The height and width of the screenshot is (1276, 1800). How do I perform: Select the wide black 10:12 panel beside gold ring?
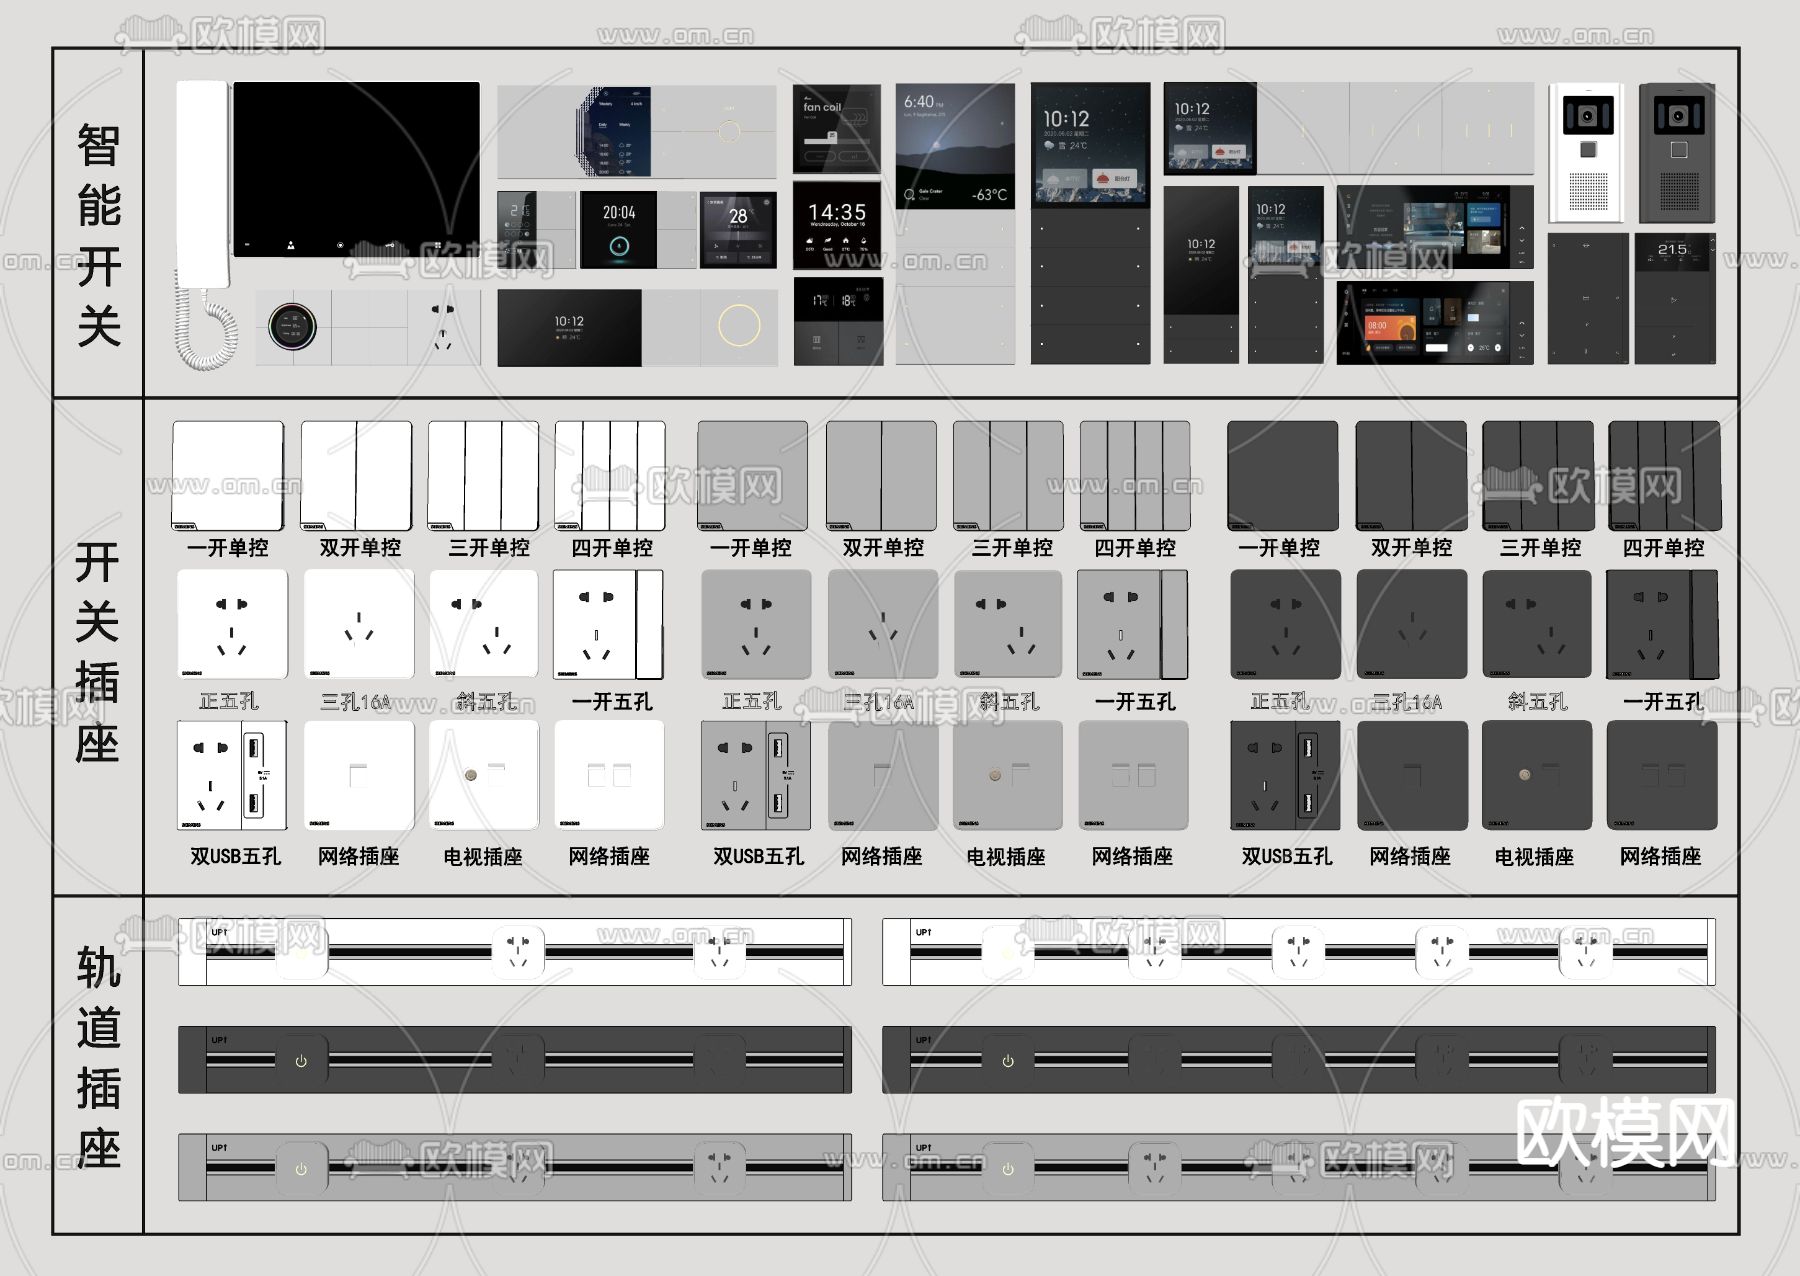tap(570, 328)
